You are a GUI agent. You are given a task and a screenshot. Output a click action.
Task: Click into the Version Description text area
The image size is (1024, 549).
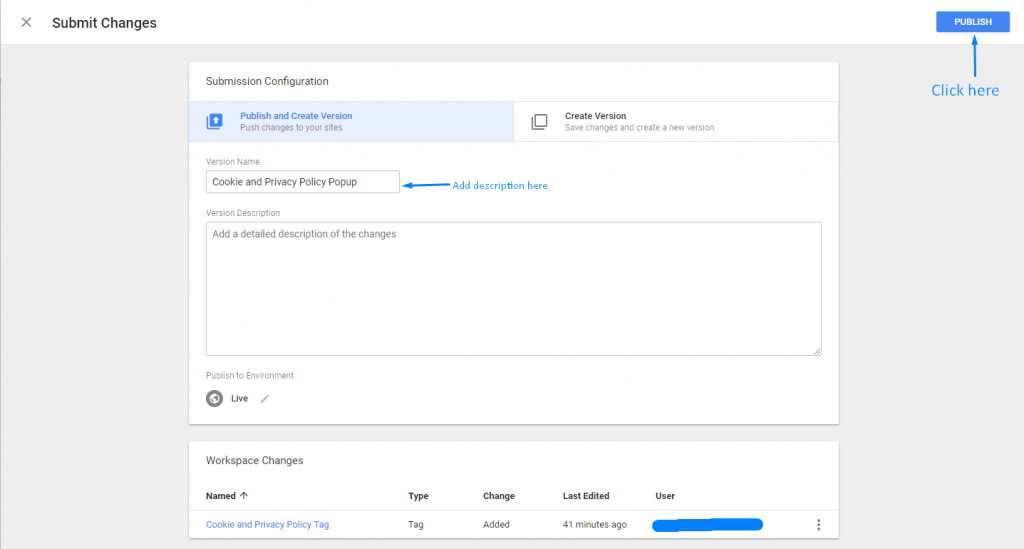(x=513, y=289)
